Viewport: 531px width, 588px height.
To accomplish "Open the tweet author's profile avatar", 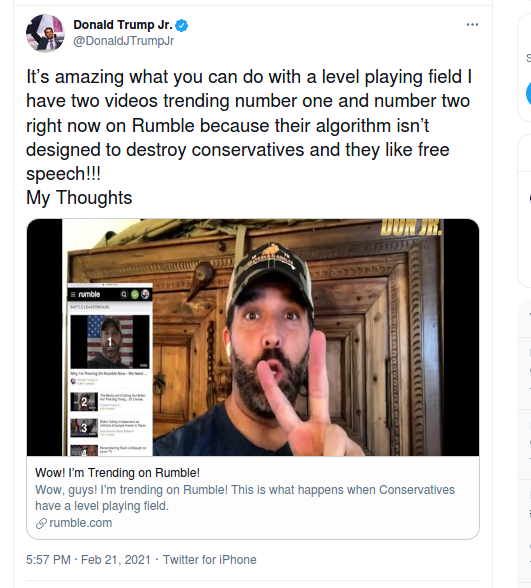I will (x=45, y=33).
